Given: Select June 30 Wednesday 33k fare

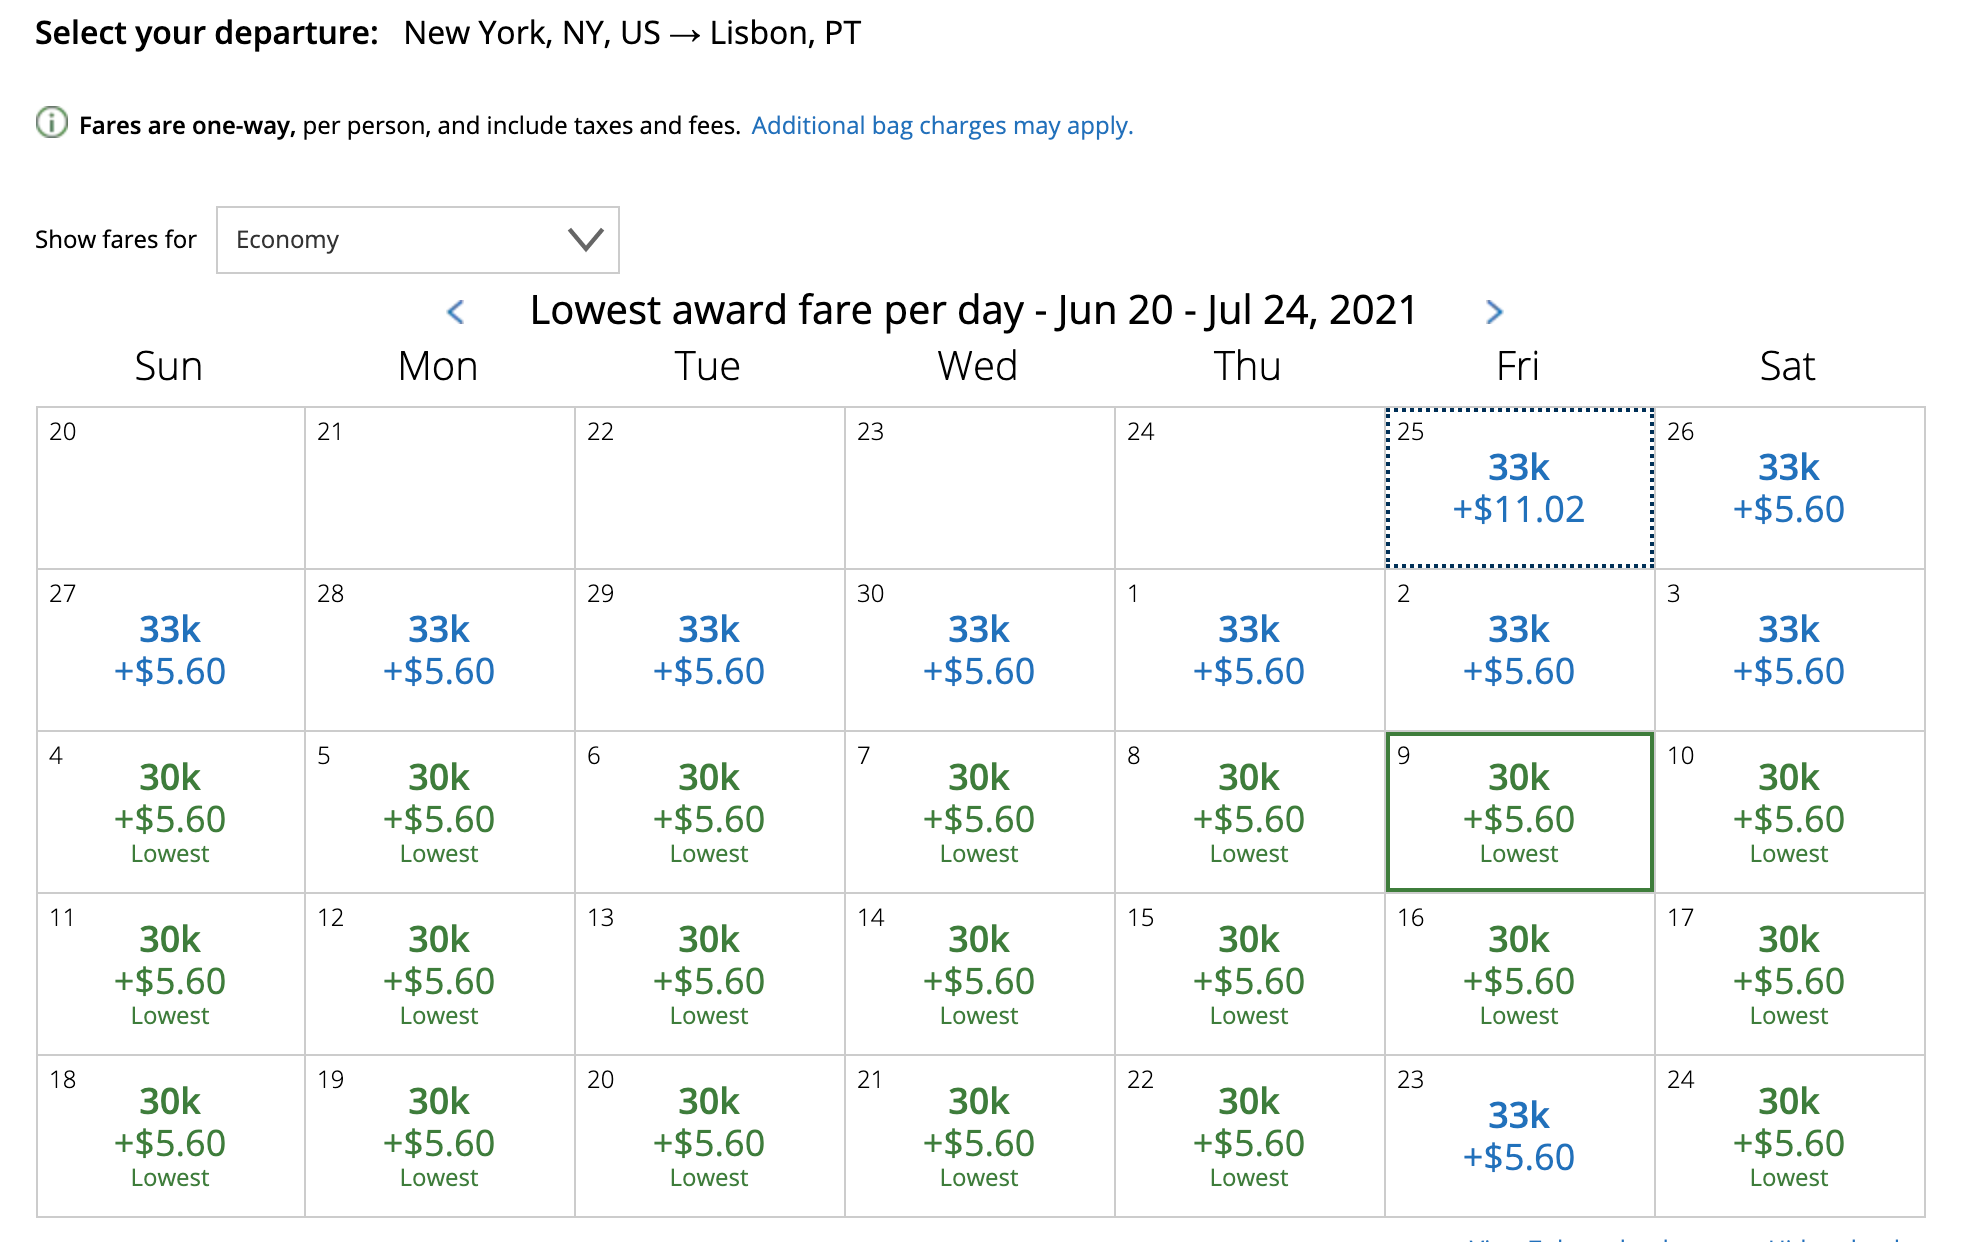Looking at the screenshot, I should coord(980,650).
